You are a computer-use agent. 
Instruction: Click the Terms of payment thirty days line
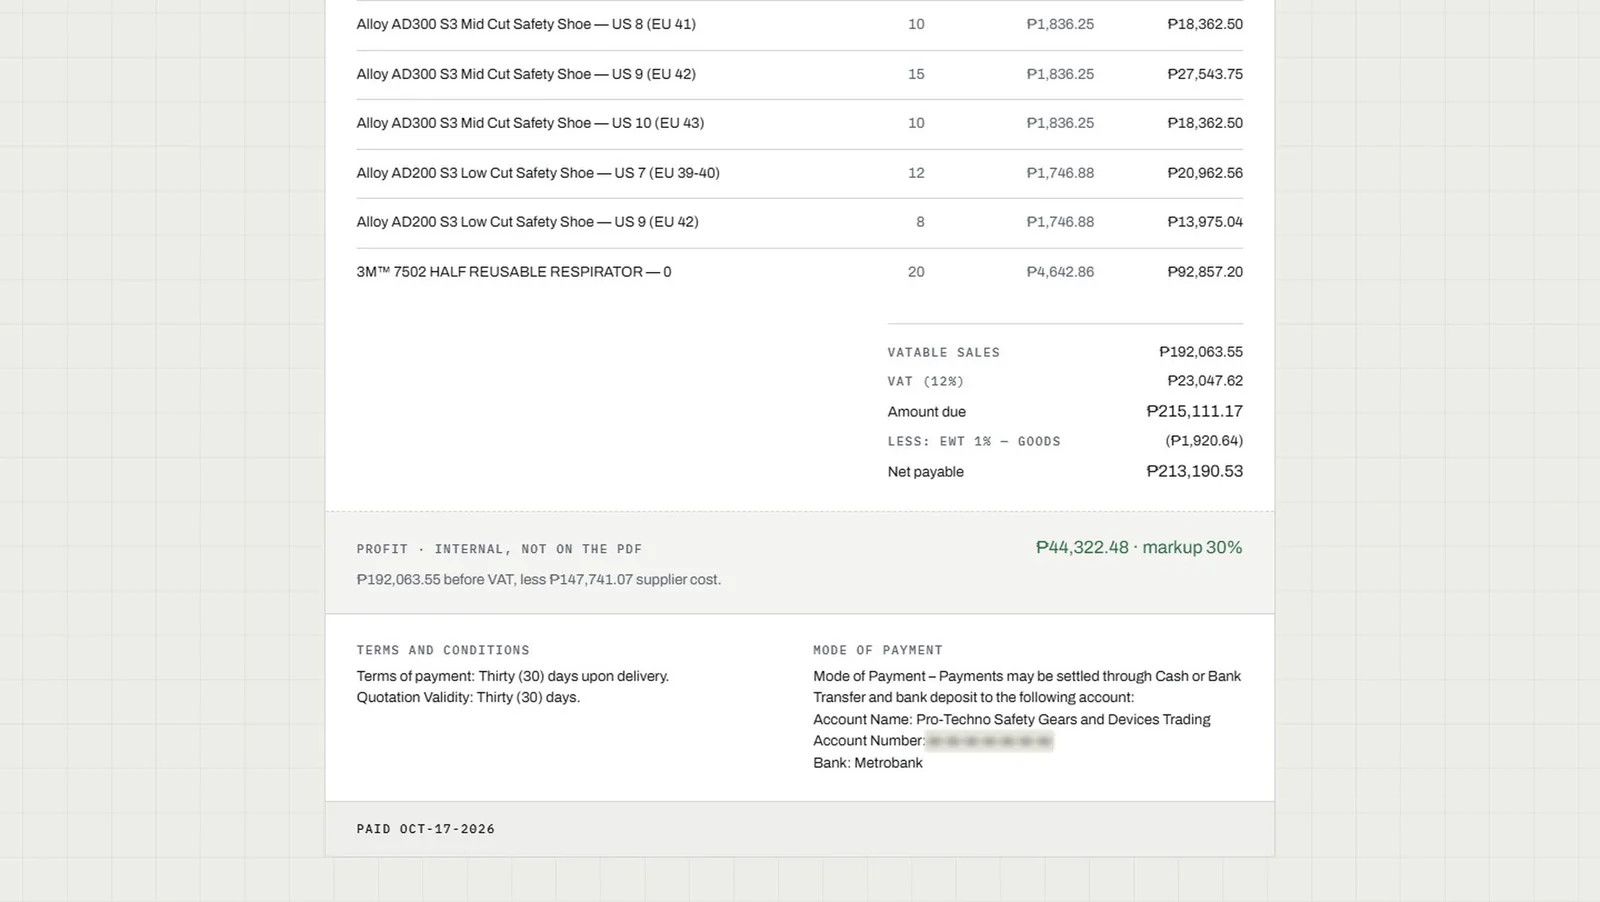(x=513, y=677)
